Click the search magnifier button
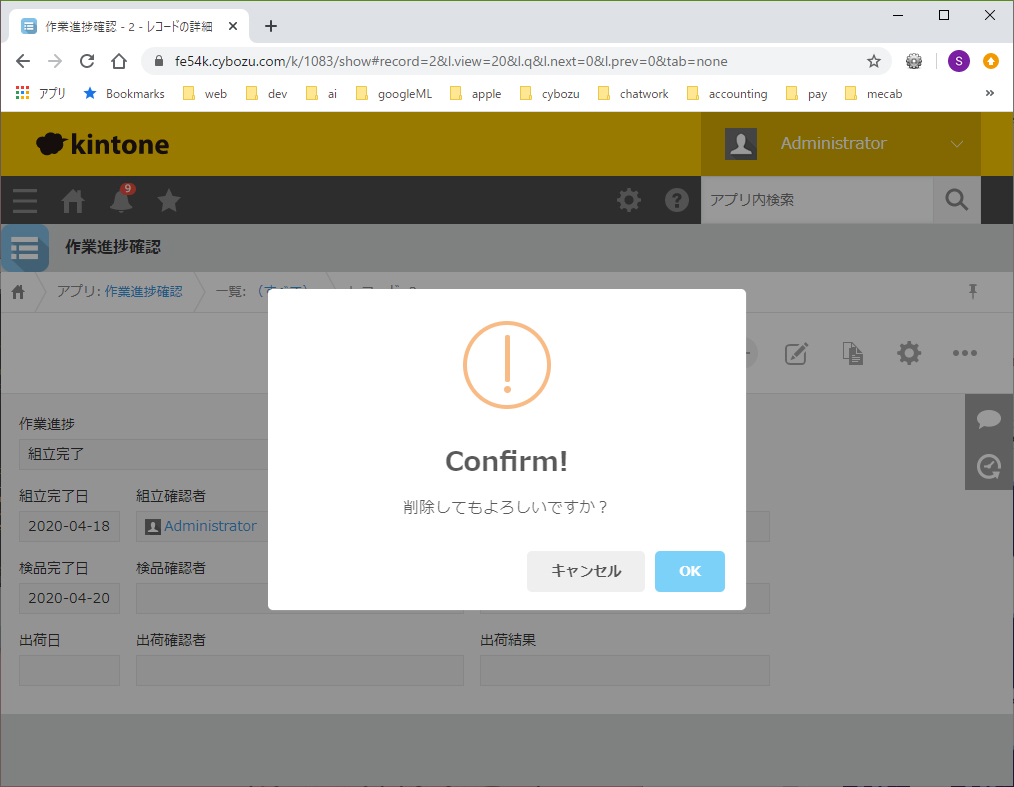Viewport: 1014px width, 787px height. tap(956, 201)
